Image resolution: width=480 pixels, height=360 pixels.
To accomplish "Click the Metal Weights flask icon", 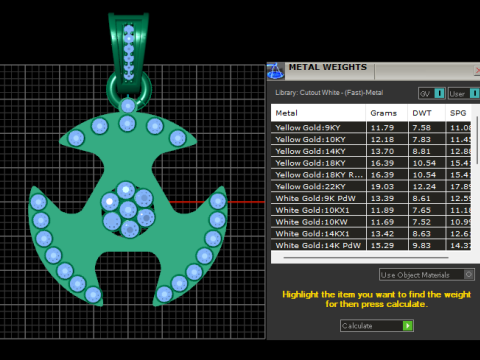I will (276, 71).
